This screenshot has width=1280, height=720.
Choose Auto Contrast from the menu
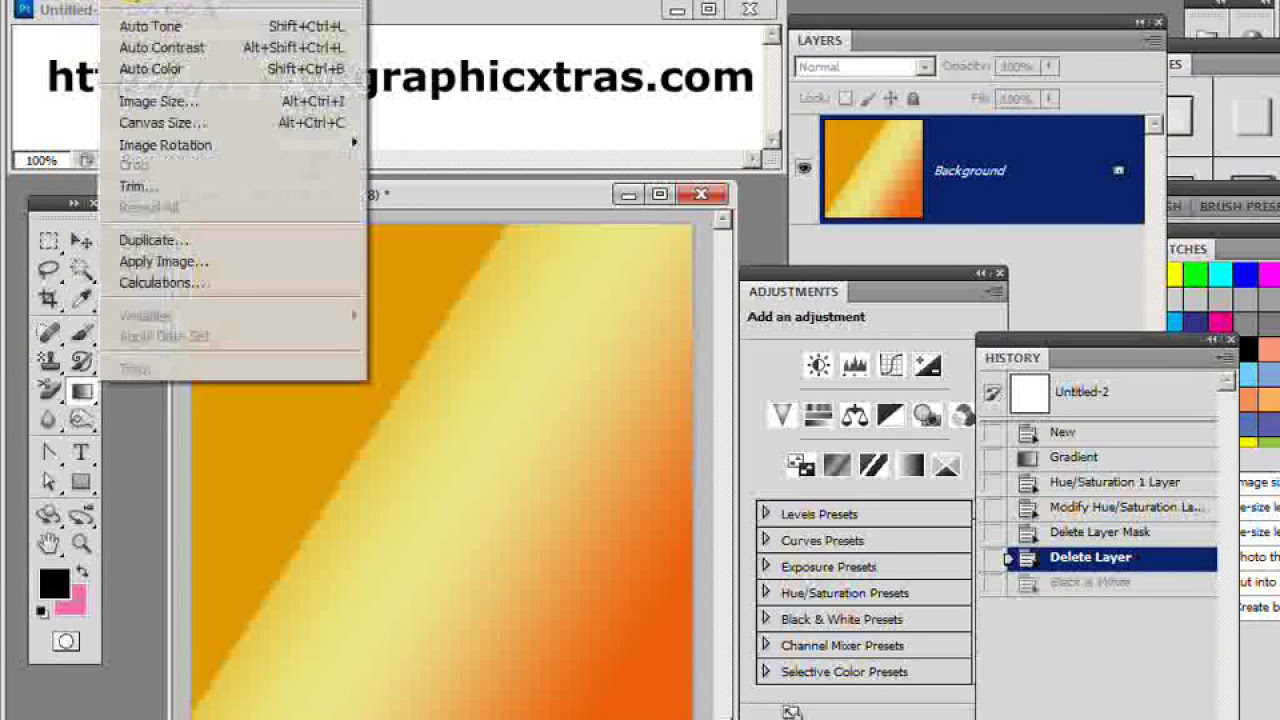[233, 47]
